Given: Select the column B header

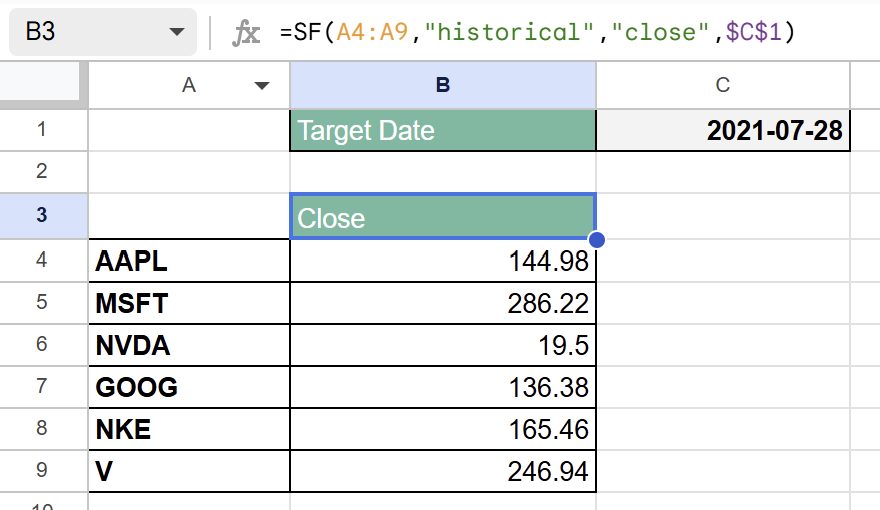Looking at the screenshot, I should pos(443,85).
